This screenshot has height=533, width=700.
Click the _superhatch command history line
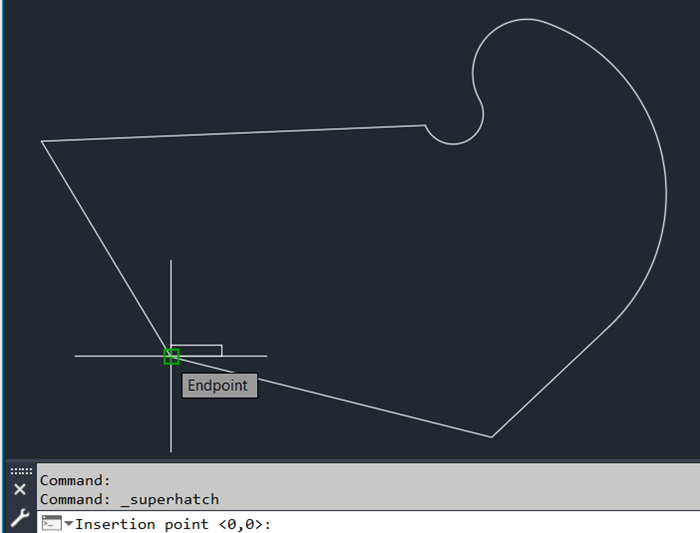pos(129,499)
